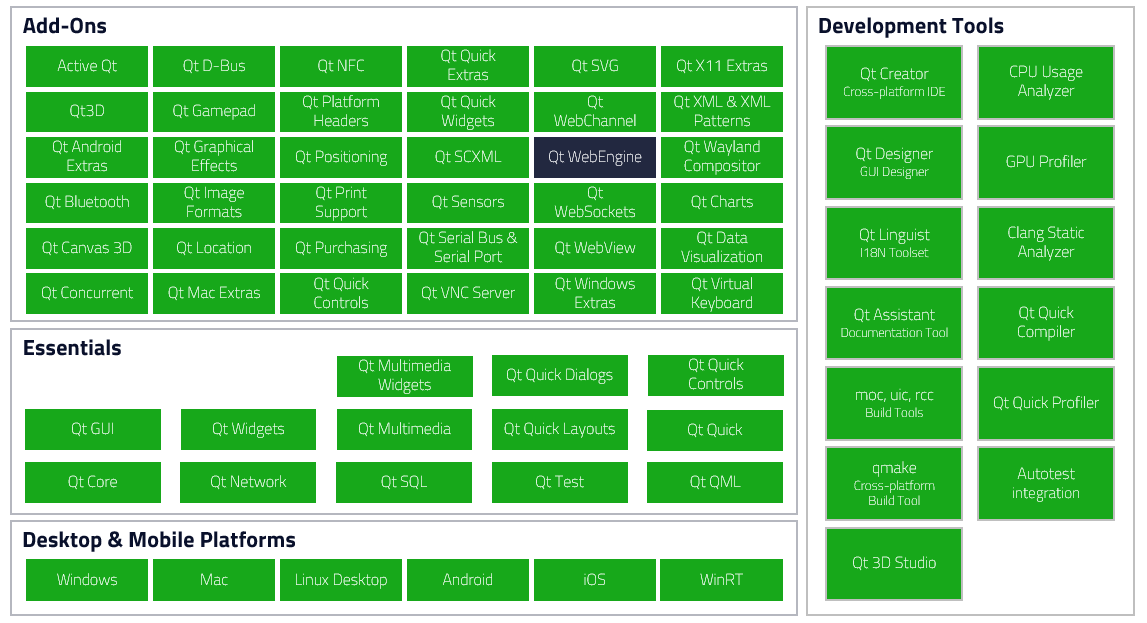Click the Qt Core module
This screenshot has width=1147, height=623.
(93, 482)
